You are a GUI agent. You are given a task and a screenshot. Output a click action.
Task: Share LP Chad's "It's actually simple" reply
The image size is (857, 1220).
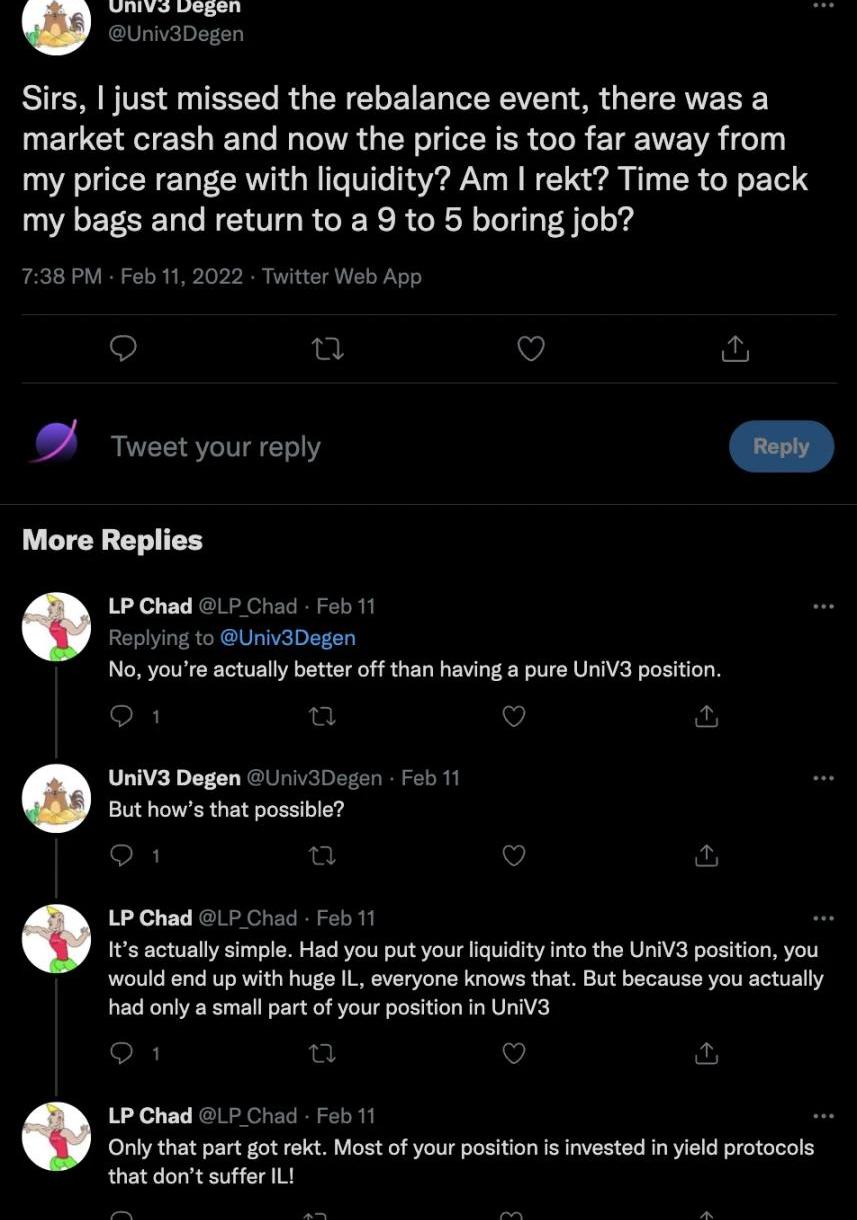706,1053
